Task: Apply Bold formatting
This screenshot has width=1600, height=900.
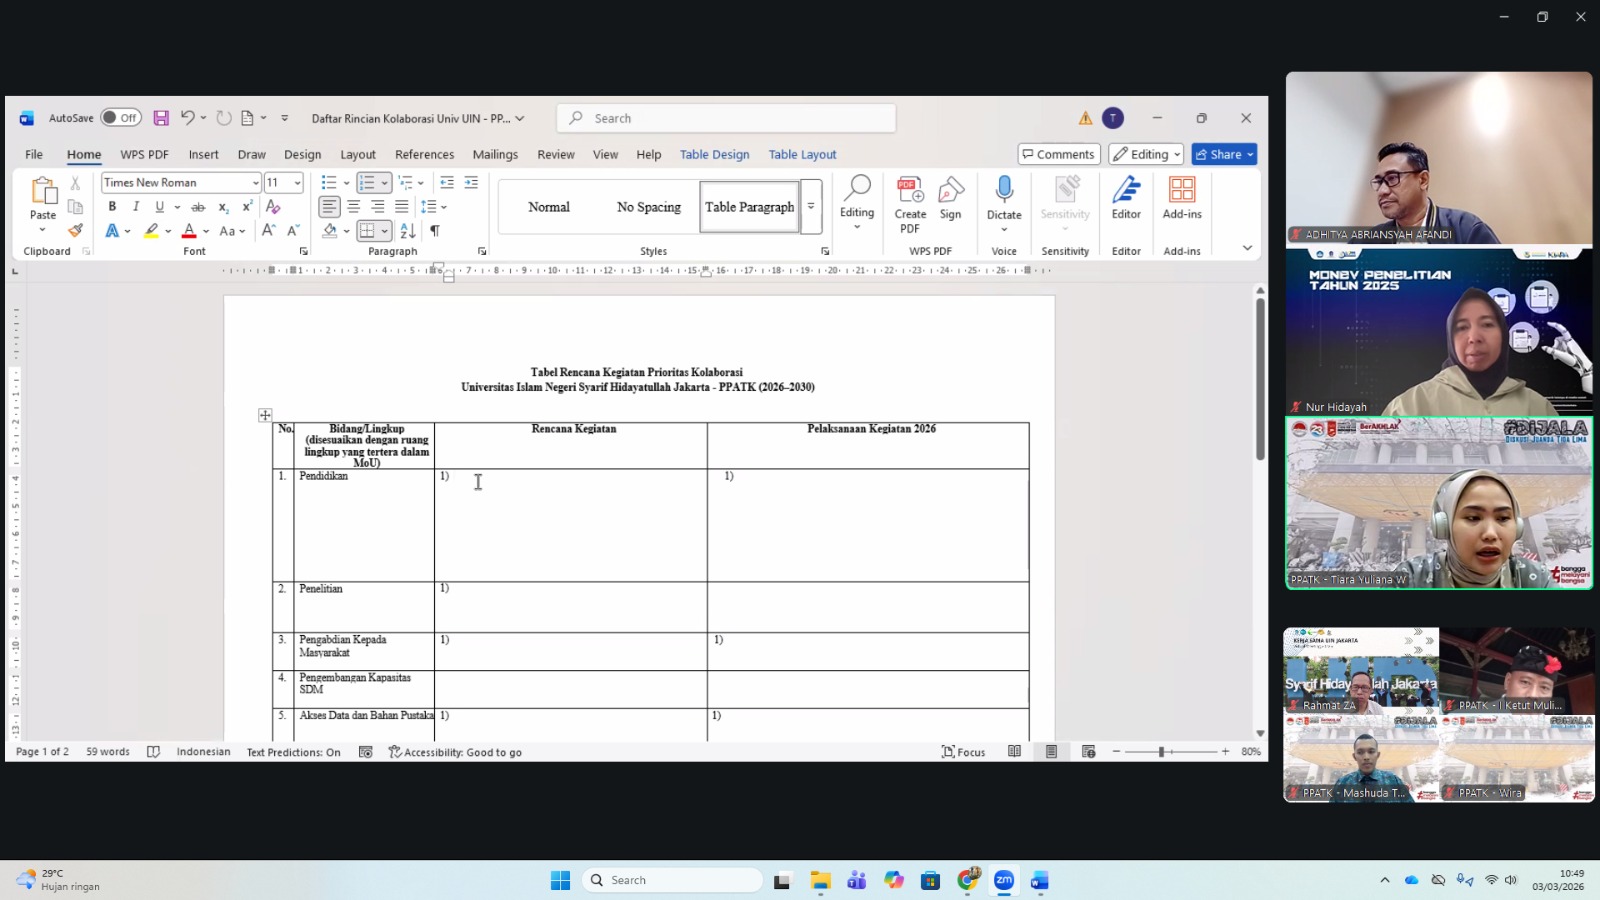Action: tap(112, 207)
